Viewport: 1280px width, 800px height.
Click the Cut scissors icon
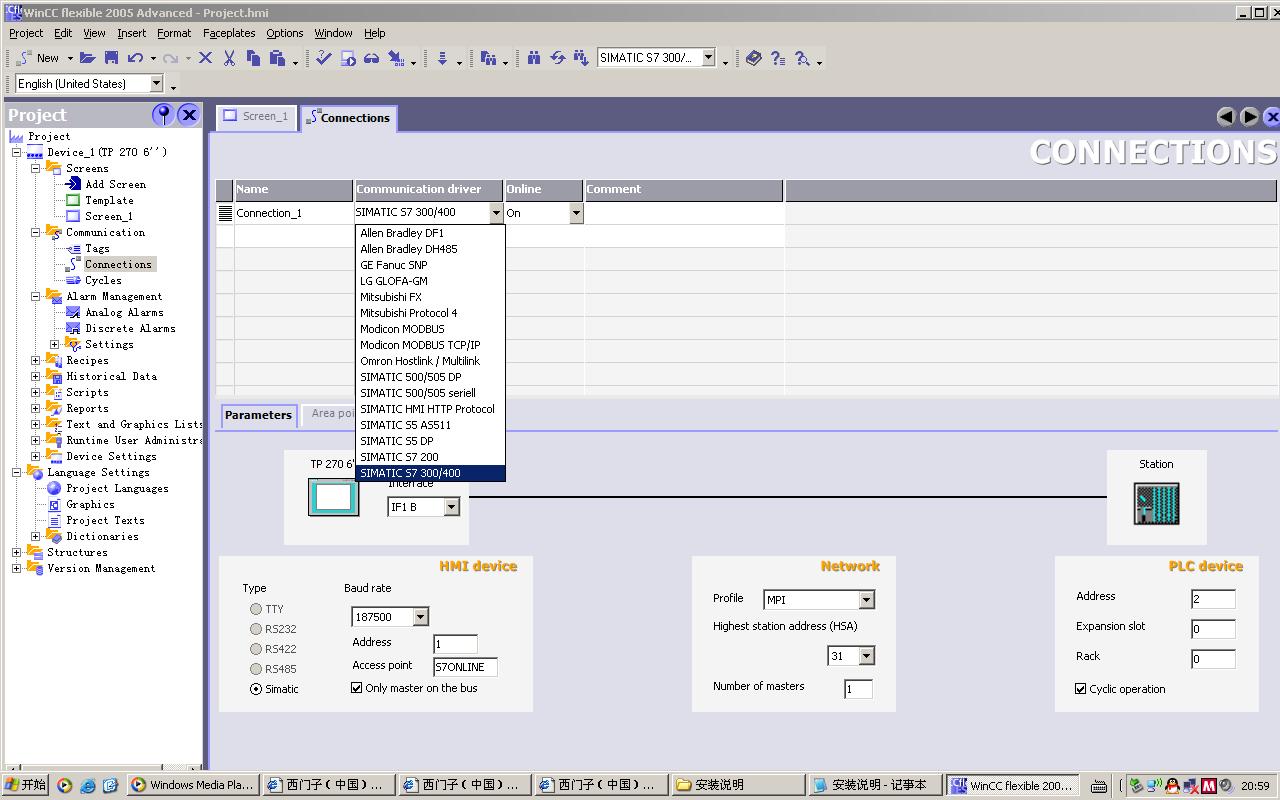click(x=229, y=59)
